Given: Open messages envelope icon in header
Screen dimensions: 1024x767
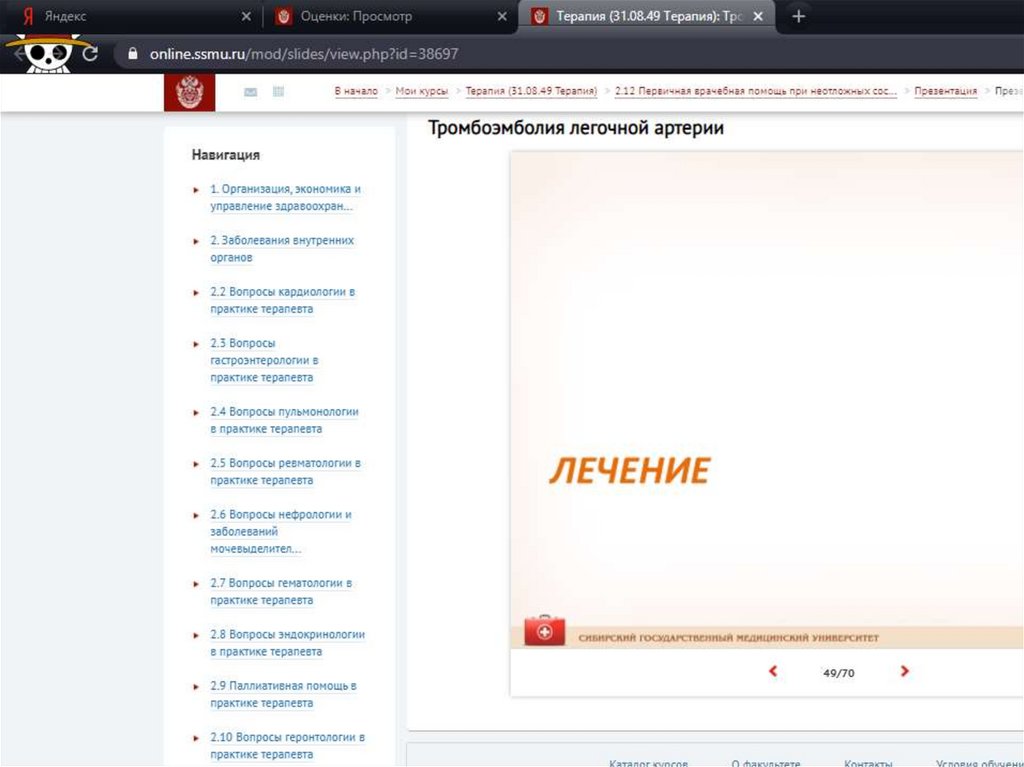Looking at the screenshot, I should pos(250,92).
